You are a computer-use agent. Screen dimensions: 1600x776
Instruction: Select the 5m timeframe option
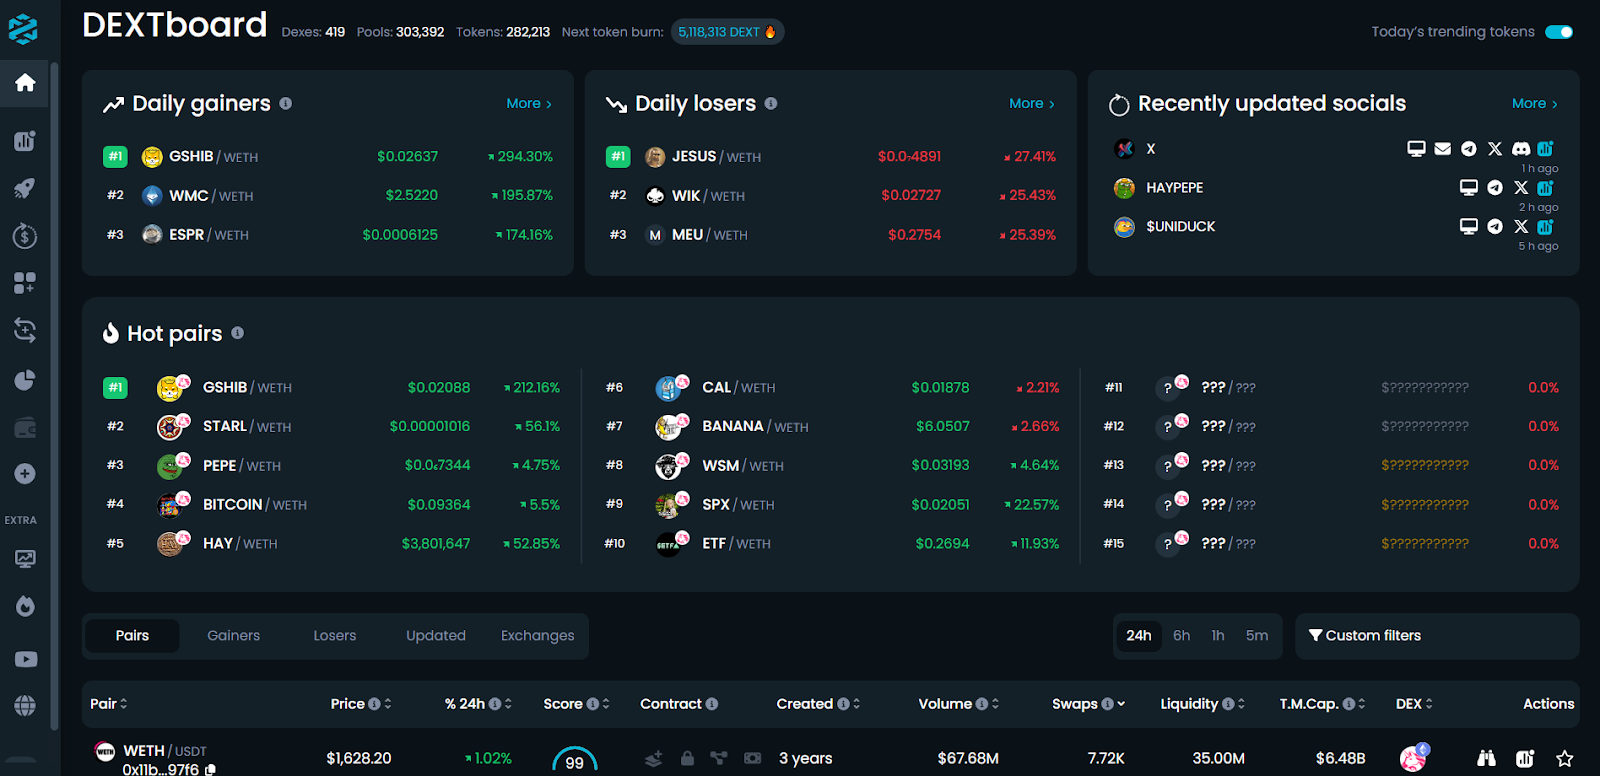(1257, 636)
